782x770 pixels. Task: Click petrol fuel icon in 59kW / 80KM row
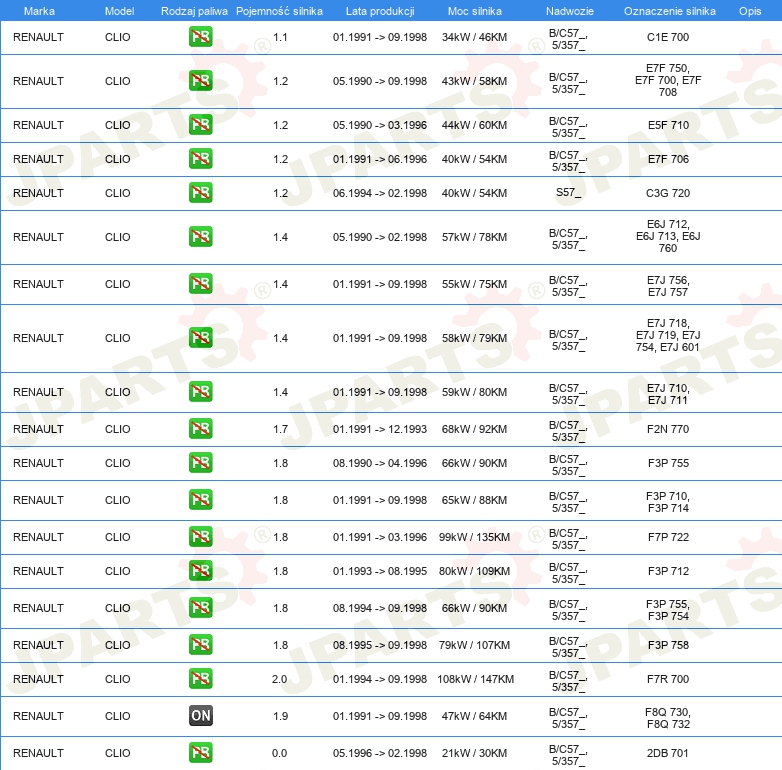[200, 391]
